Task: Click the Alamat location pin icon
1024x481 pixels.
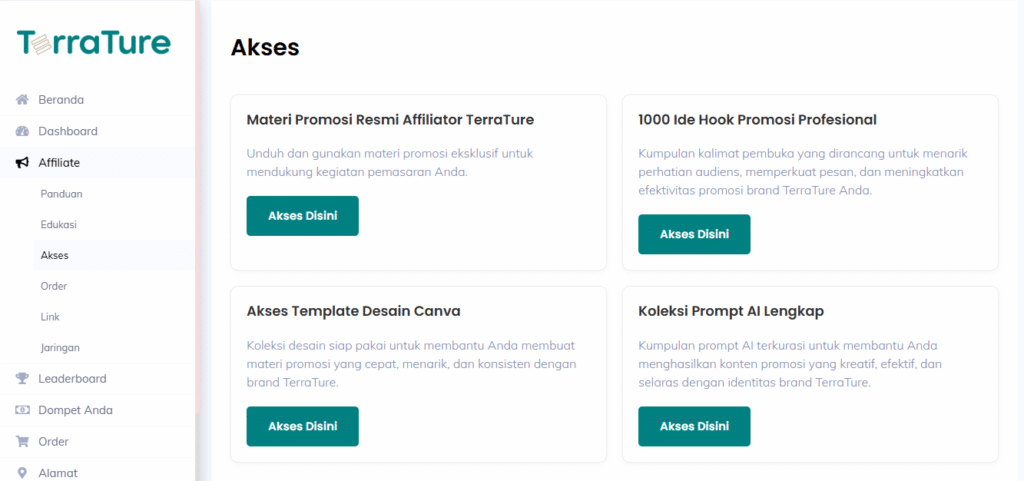Action: pyautogui.click(x=22, y=473)
